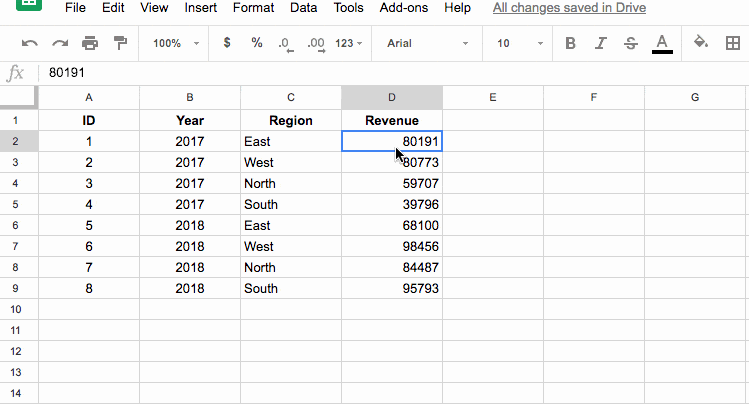Select cell with revenue 59707
Viewport: 749px width, 404px height.
click(x=392, y=183)
